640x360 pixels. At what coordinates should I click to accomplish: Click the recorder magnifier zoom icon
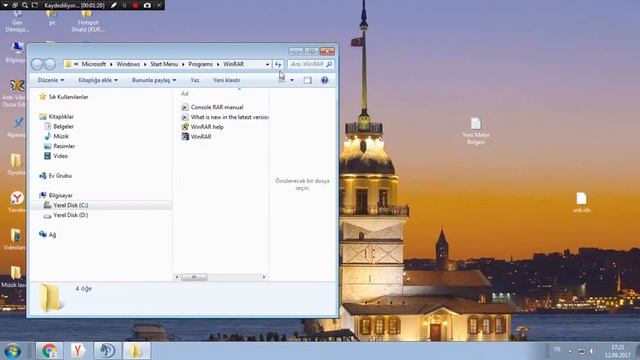point(24,5)
